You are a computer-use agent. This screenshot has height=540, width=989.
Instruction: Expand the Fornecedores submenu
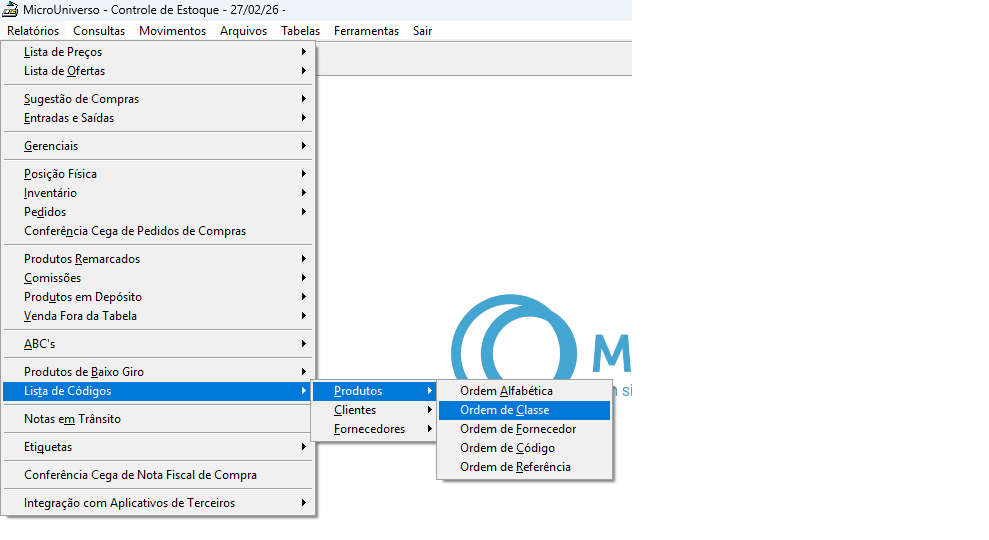369,429
